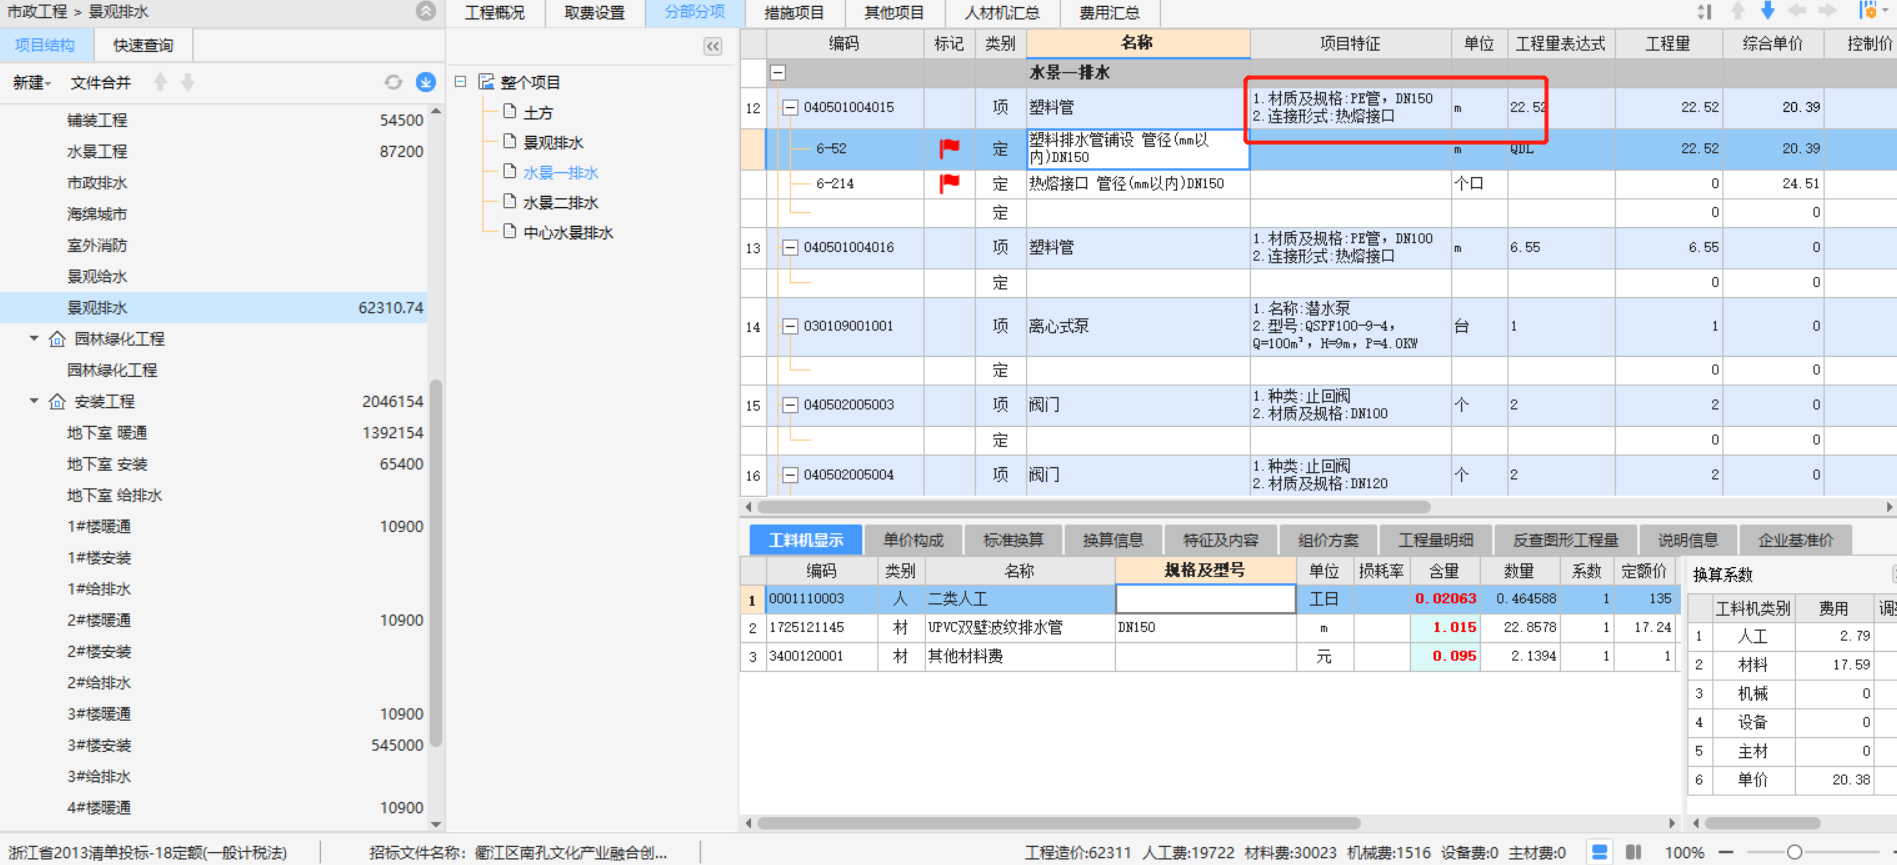Switch to the 措施项目 tab
1897x865 pixels.
[x=794, y=12]
